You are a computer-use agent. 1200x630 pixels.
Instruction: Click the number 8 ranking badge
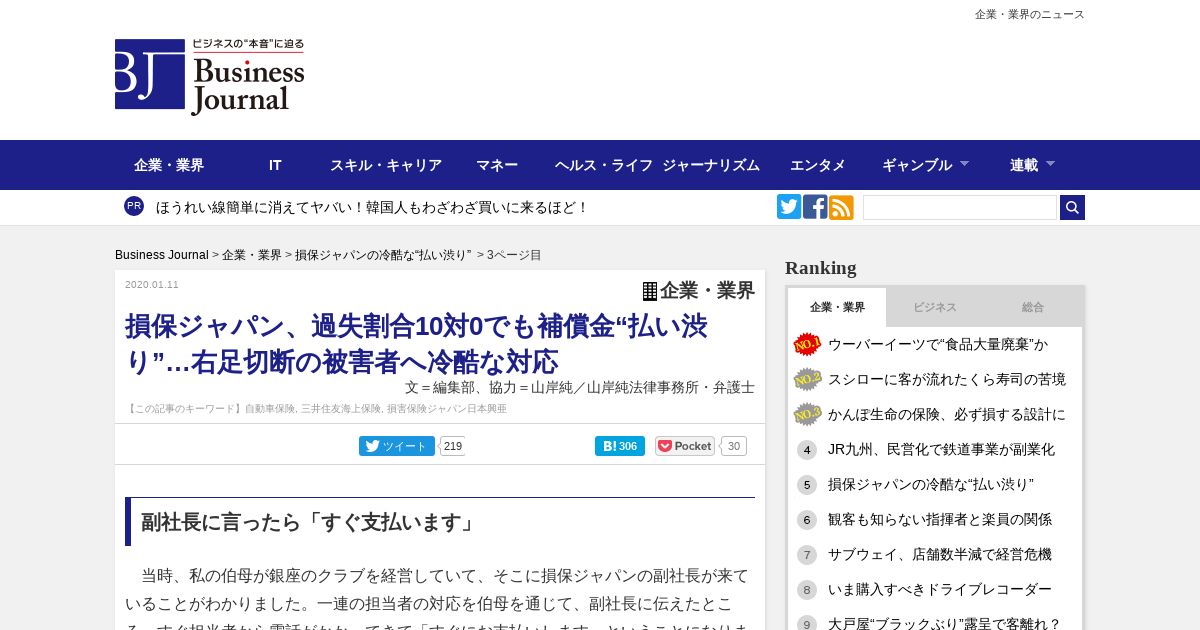[807, 590]
